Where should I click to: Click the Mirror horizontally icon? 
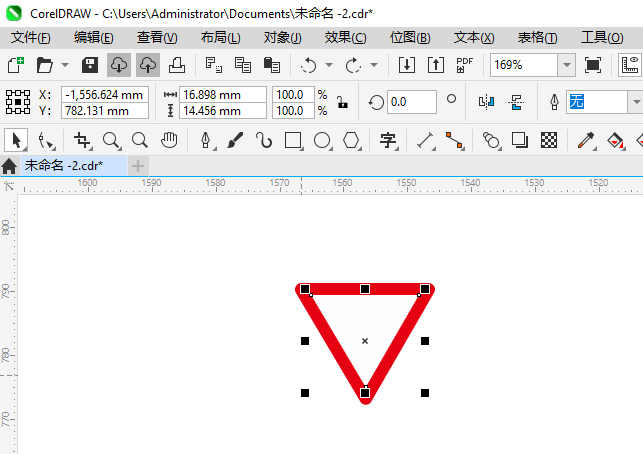[486, 102]
